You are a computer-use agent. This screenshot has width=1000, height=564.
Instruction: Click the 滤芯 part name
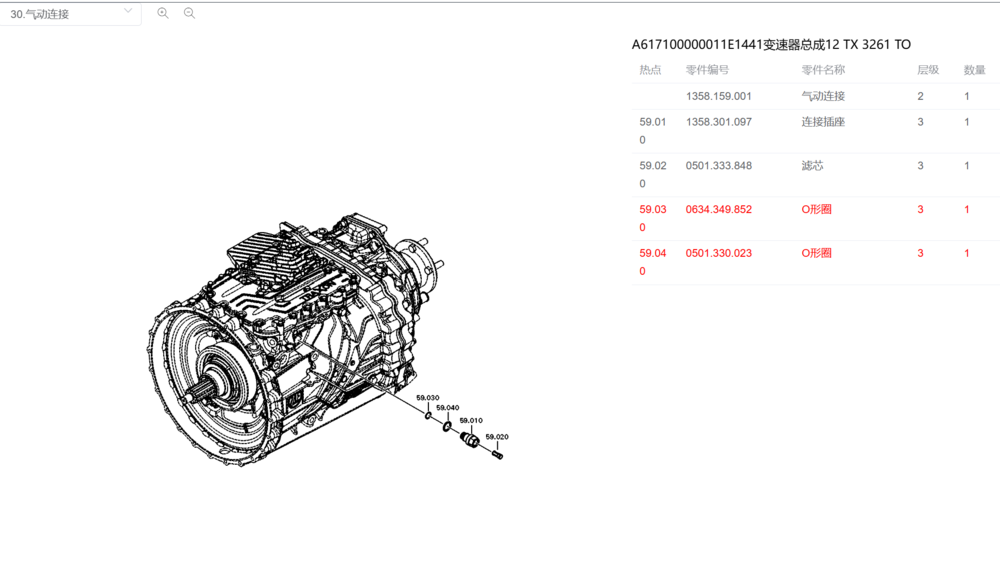(813, 166)
